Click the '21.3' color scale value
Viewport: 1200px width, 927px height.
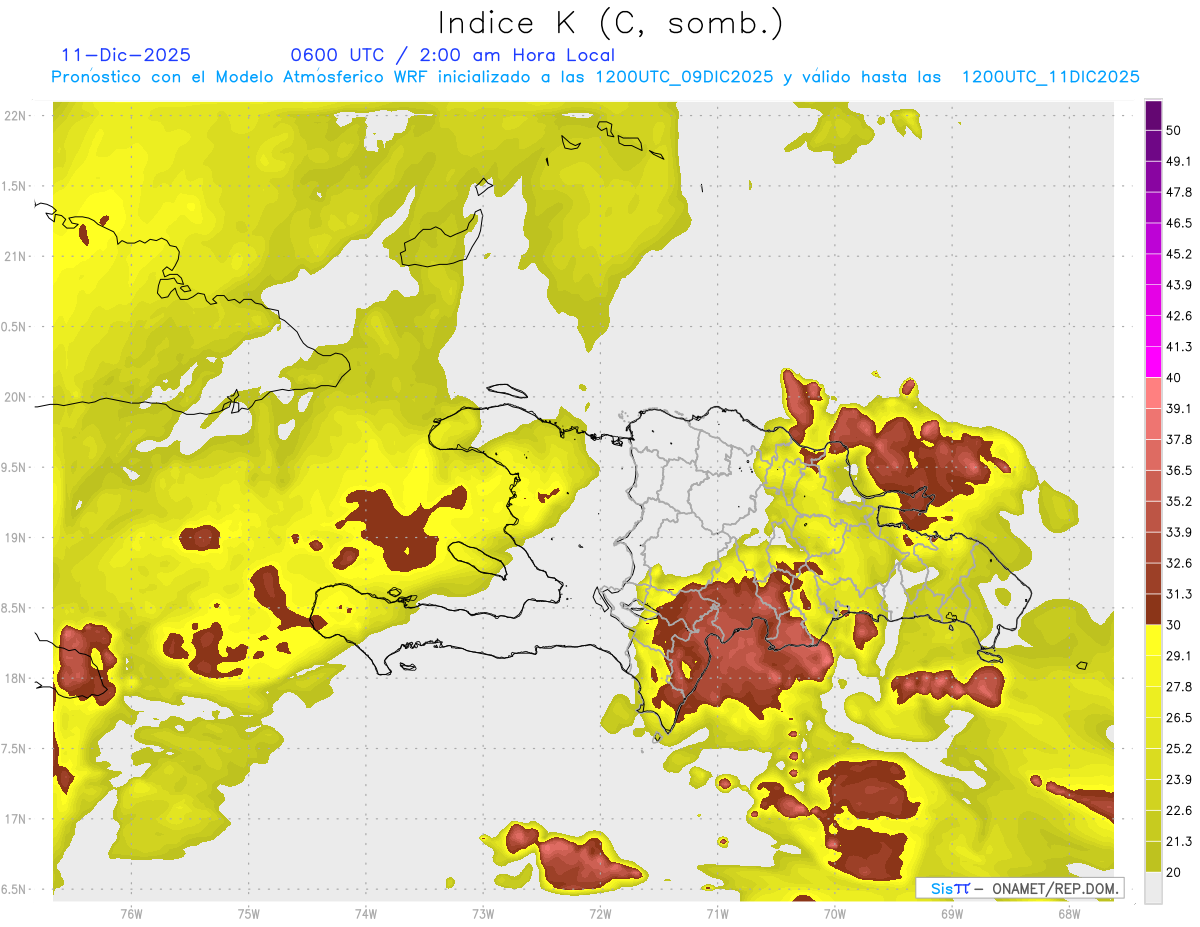[1179, 841]
